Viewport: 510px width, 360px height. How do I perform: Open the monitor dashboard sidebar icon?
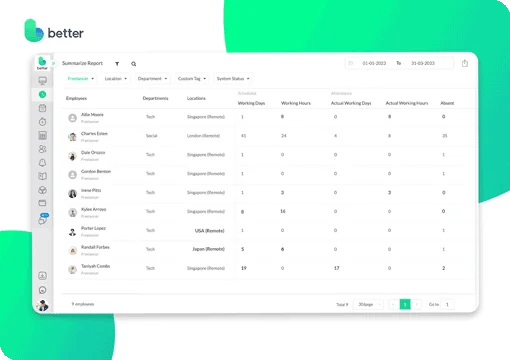pyautogui.click(x=42, y=81)
